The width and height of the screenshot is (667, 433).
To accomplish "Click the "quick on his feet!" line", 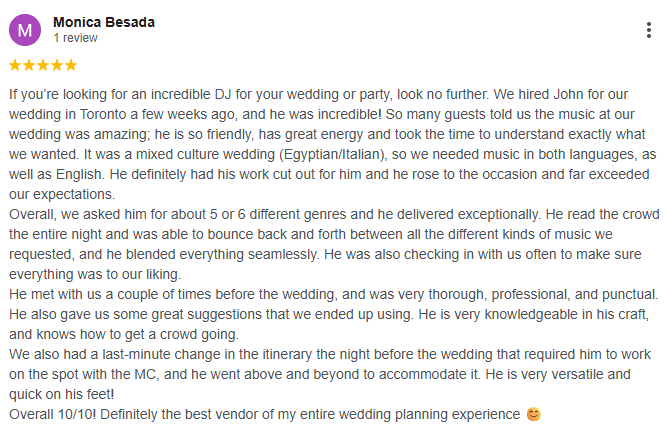I will point(62,394).
